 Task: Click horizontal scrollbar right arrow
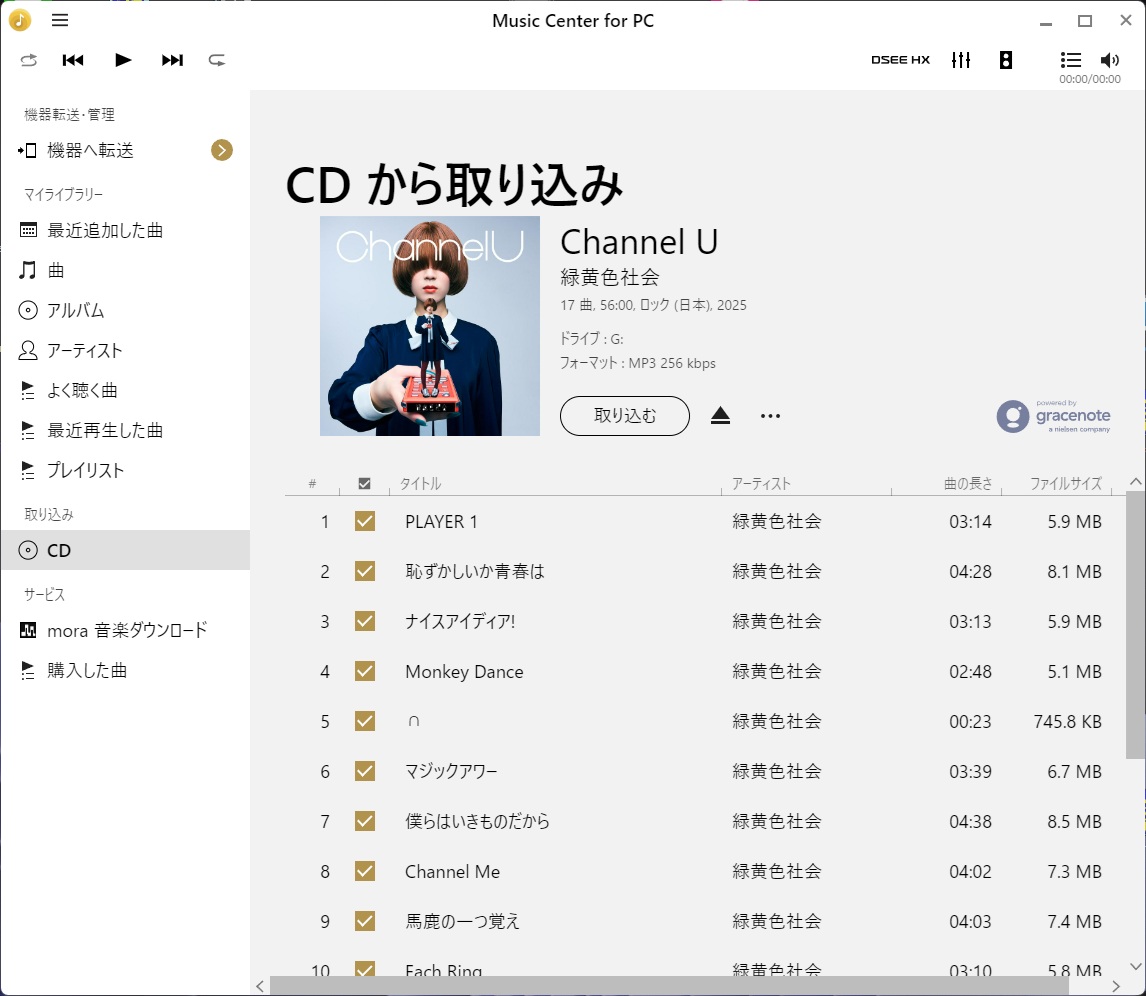(1116, 986)
